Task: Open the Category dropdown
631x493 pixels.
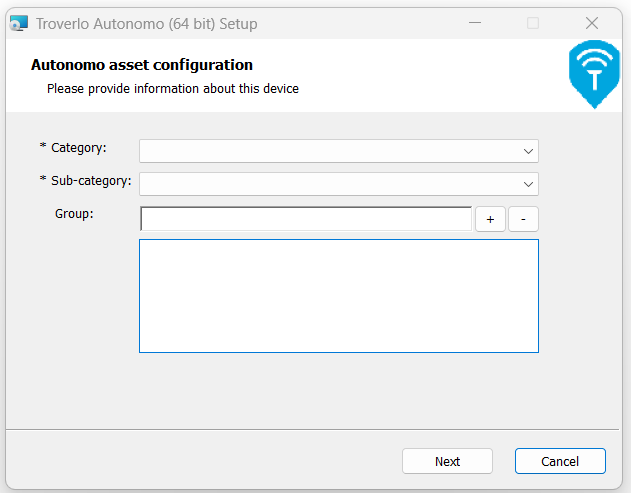Action: tap(339, 151)
